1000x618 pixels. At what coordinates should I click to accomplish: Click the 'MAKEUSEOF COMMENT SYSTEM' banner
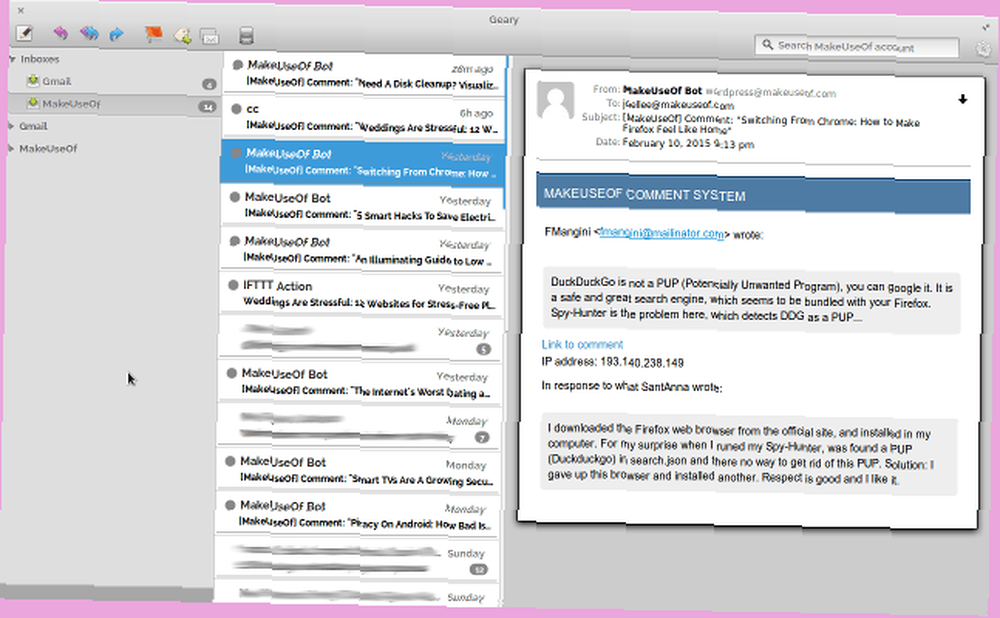(753, 194)
